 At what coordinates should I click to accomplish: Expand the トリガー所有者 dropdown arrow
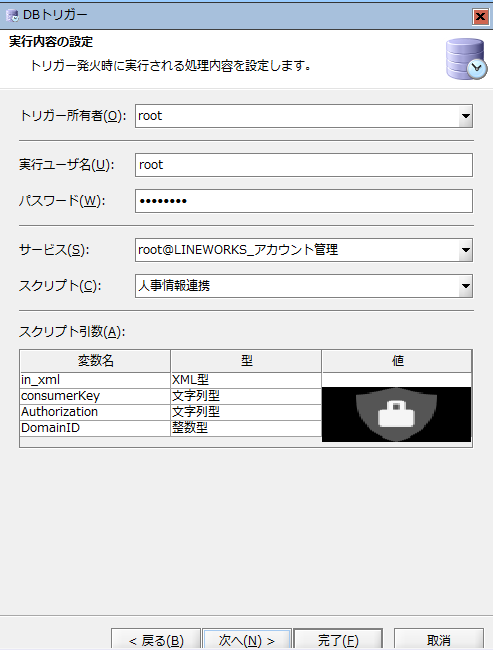[466, 116]
